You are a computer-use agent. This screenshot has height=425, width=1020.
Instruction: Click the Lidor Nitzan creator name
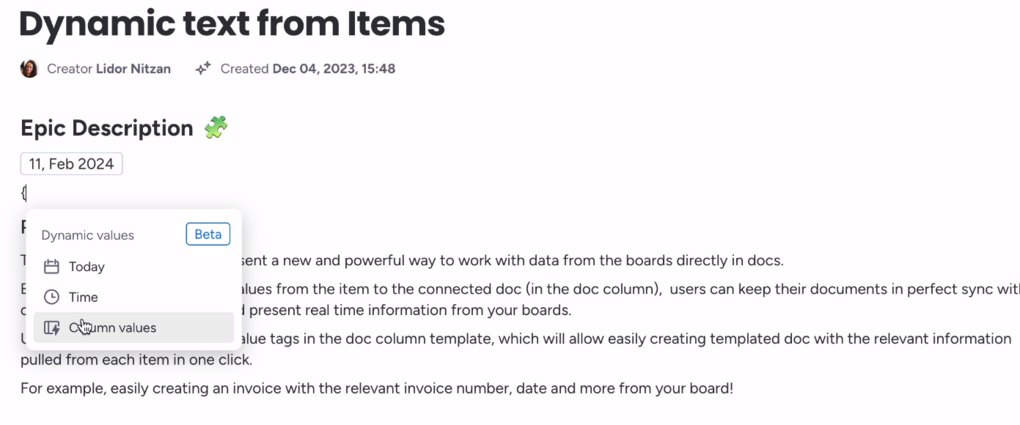coord(133,68)
